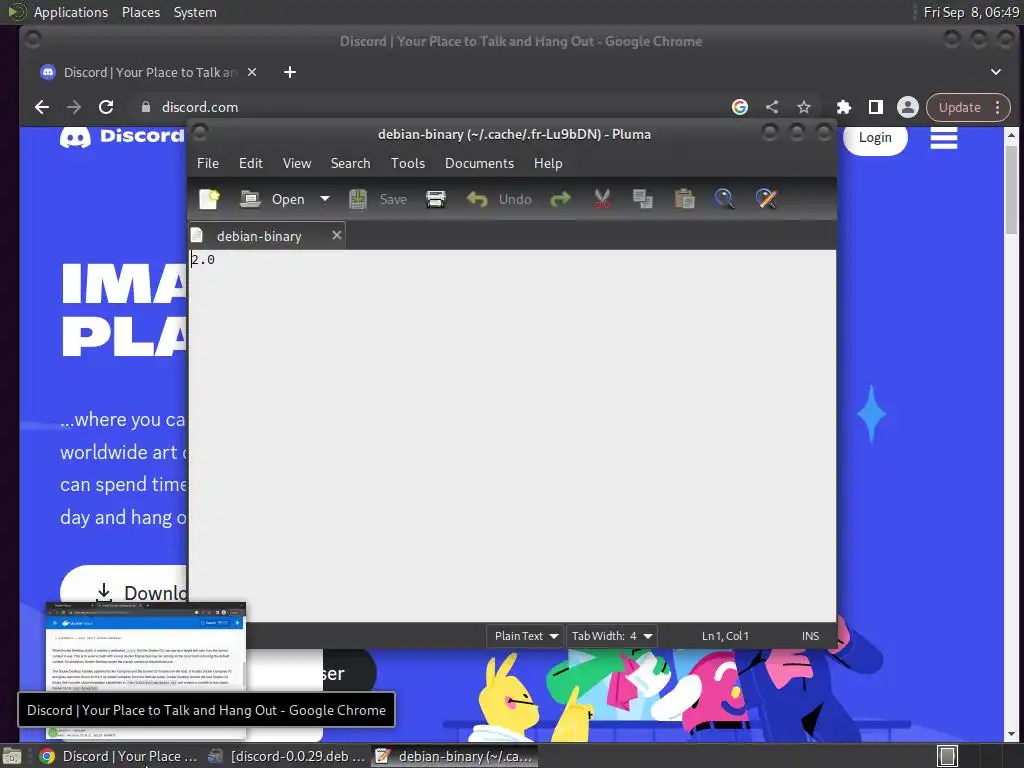Open the File menu in Pluma
This screenshot has height=768, width=1024.
(208, 163)
